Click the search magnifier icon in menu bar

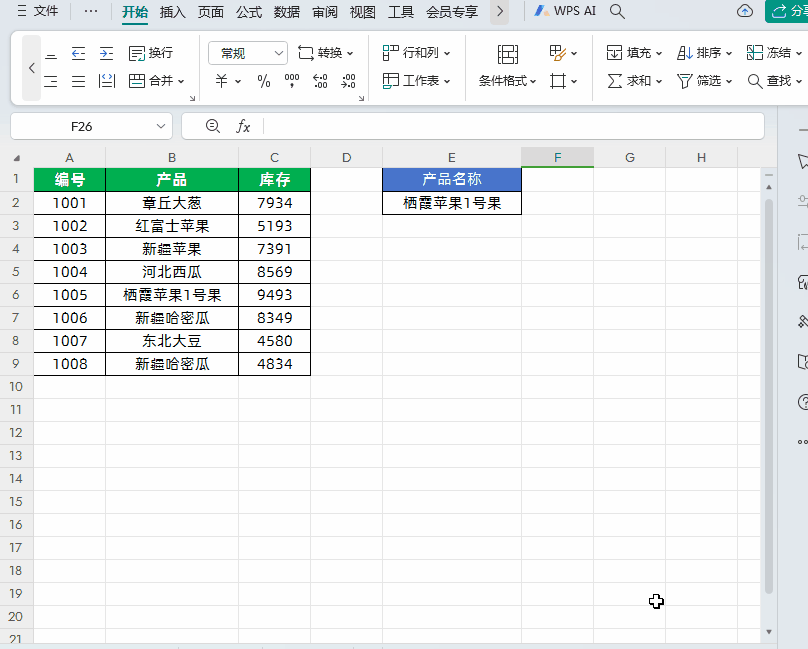point(617,11)
